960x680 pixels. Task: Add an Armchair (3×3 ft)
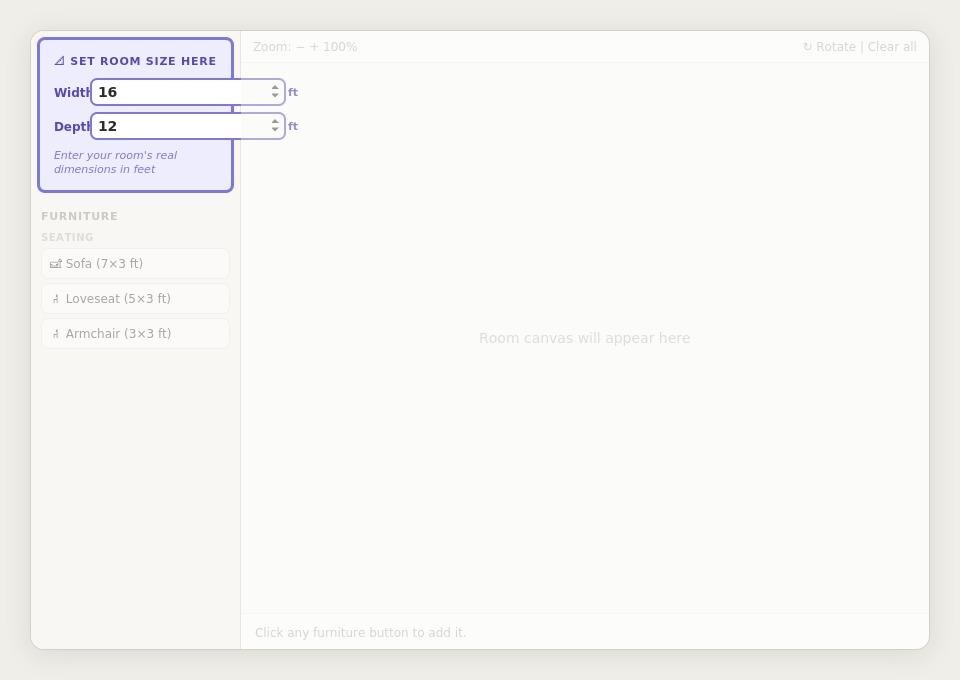click(x=135, y=333)
